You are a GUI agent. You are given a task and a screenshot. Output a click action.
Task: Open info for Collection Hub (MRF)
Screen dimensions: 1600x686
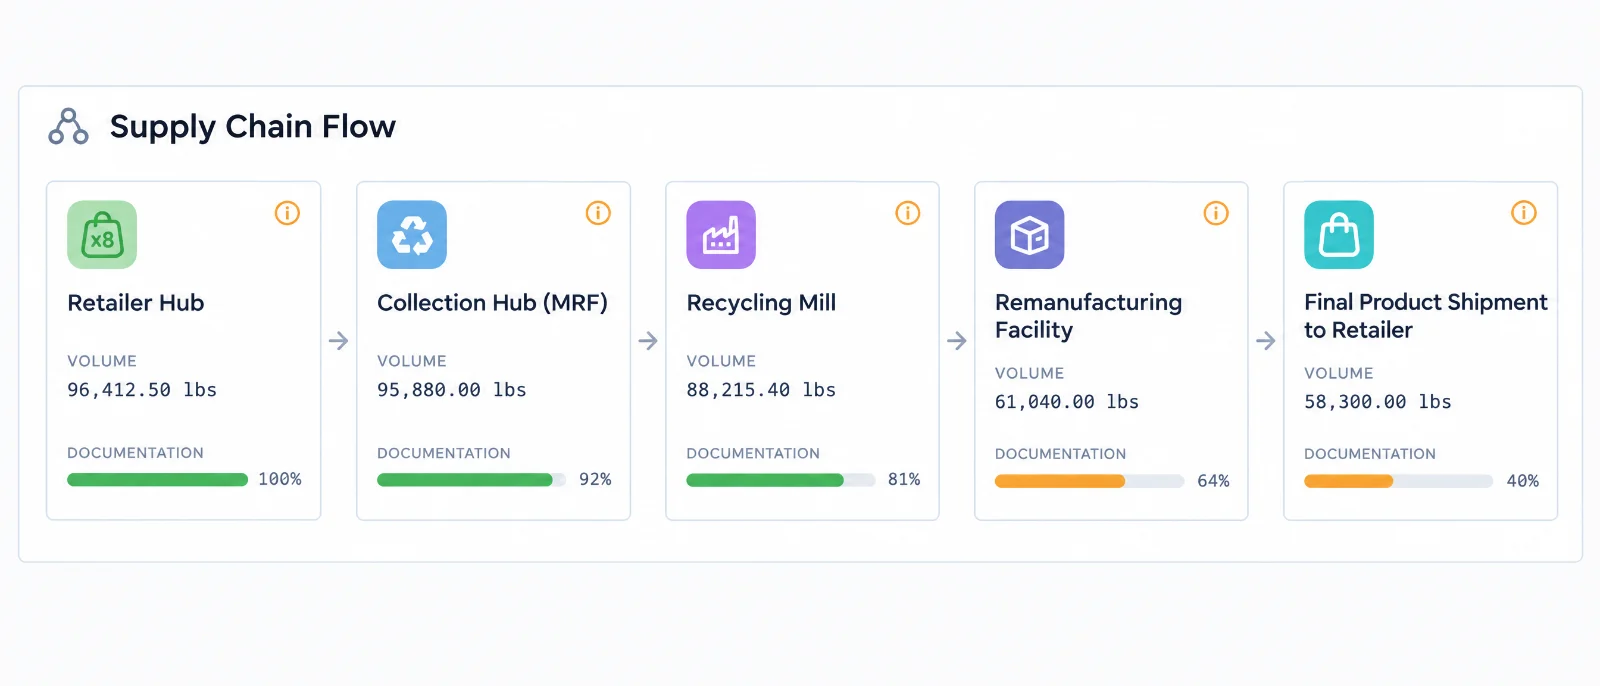coord(598,213)
